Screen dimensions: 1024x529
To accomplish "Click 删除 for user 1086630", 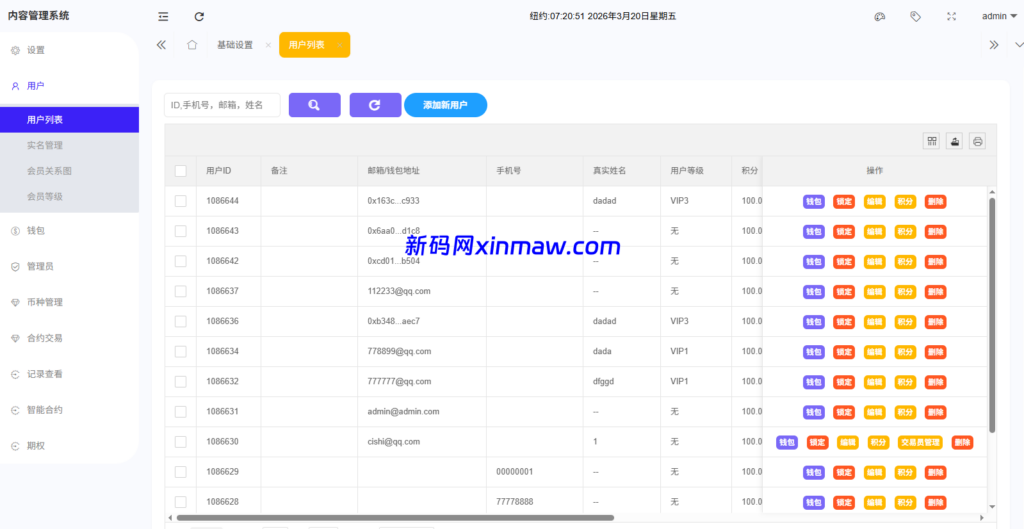I will [x=963, y=443].
